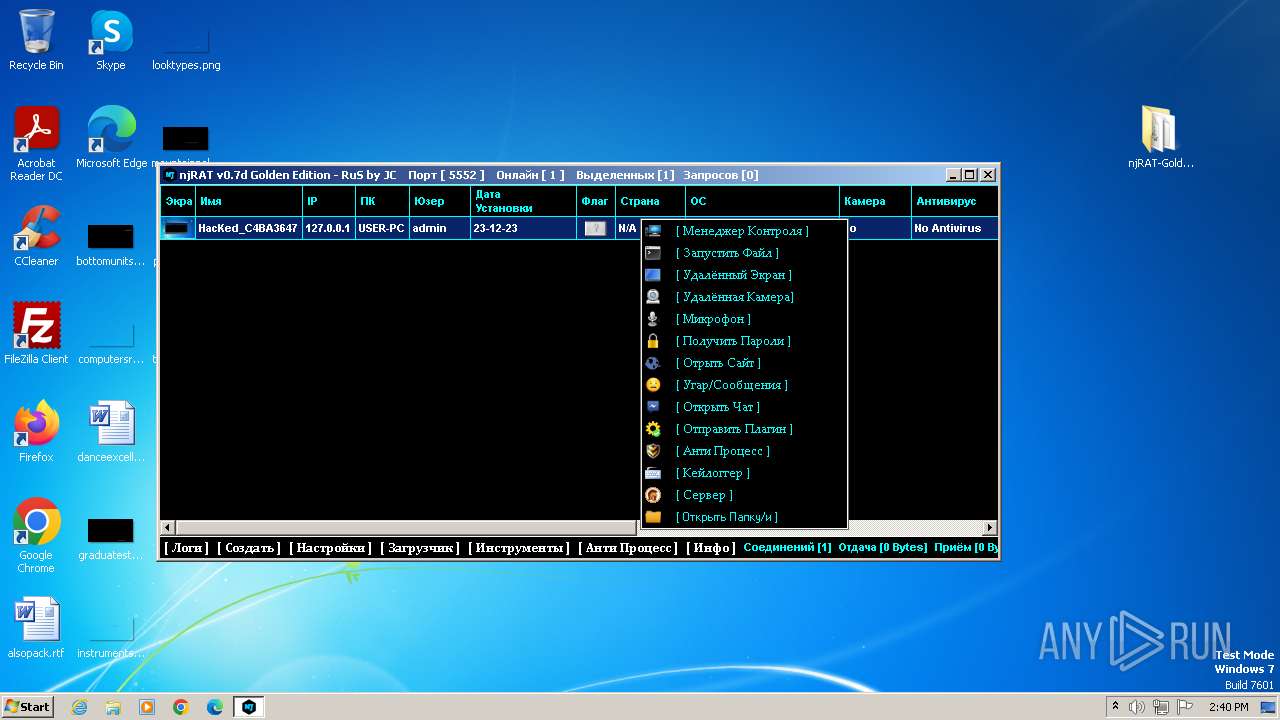The image size is (1280, 720).
Task: Open the Google Chrome desktop shortcut
Action: pos(36,535)
